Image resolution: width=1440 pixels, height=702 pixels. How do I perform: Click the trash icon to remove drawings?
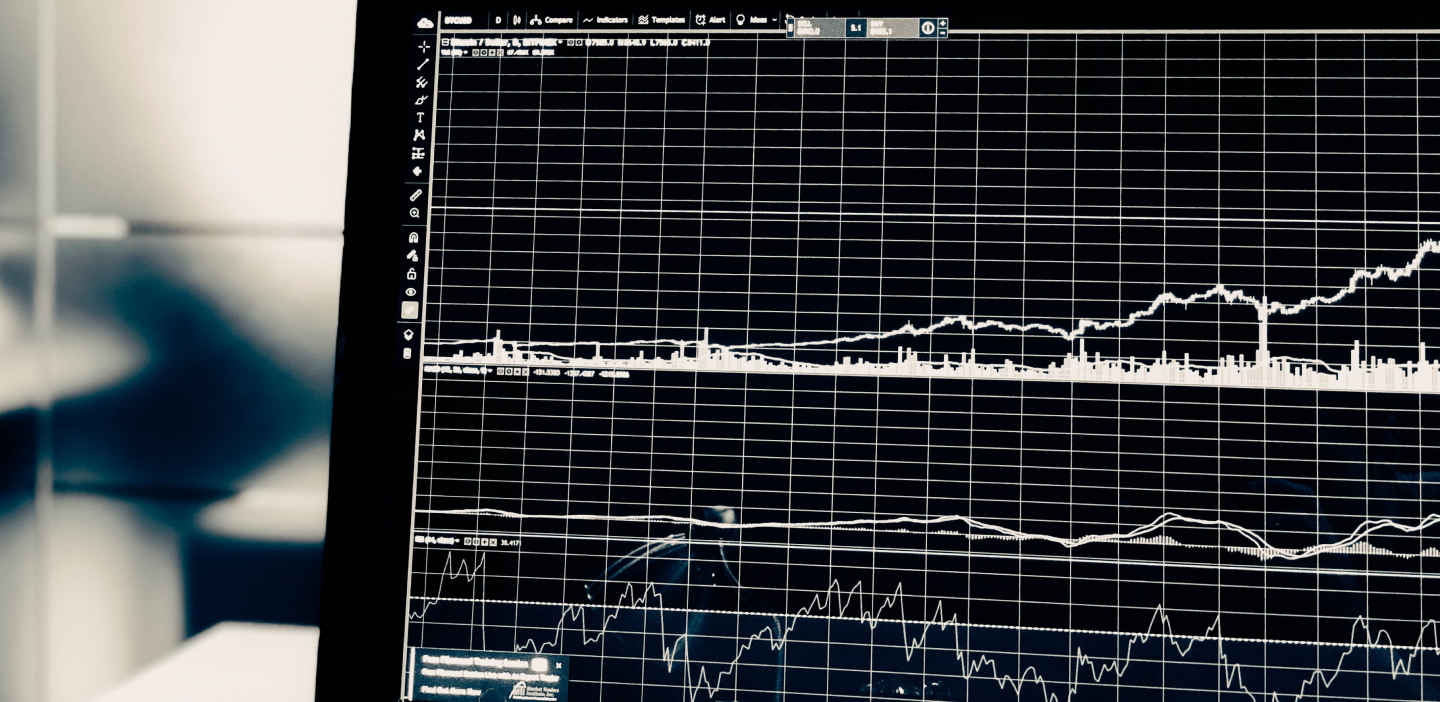click(x=407, y=353)
